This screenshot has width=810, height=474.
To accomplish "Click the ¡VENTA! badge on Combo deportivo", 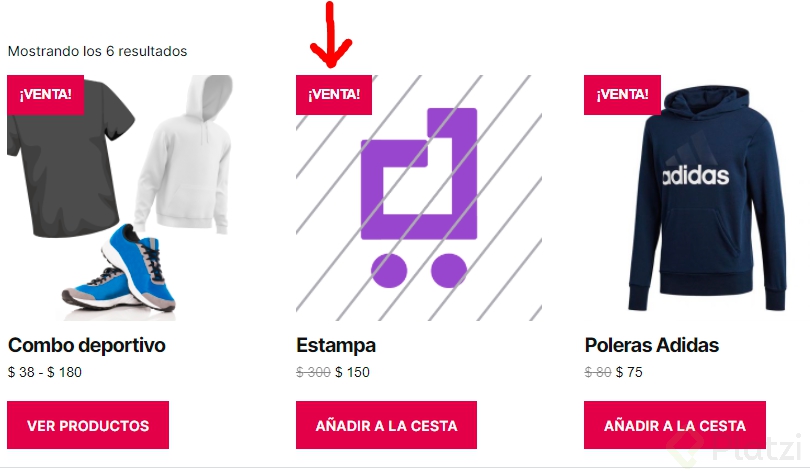I will click(x=45, y=94).
